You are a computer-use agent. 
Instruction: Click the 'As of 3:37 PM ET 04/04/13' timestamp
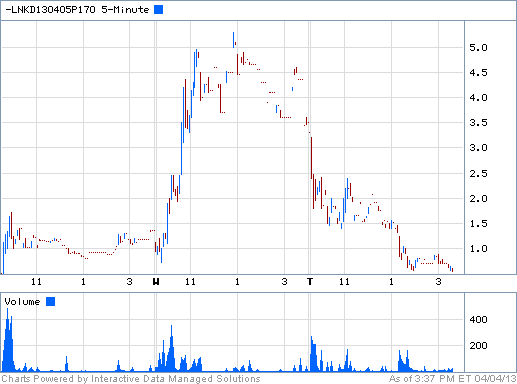tap(452, 379)
